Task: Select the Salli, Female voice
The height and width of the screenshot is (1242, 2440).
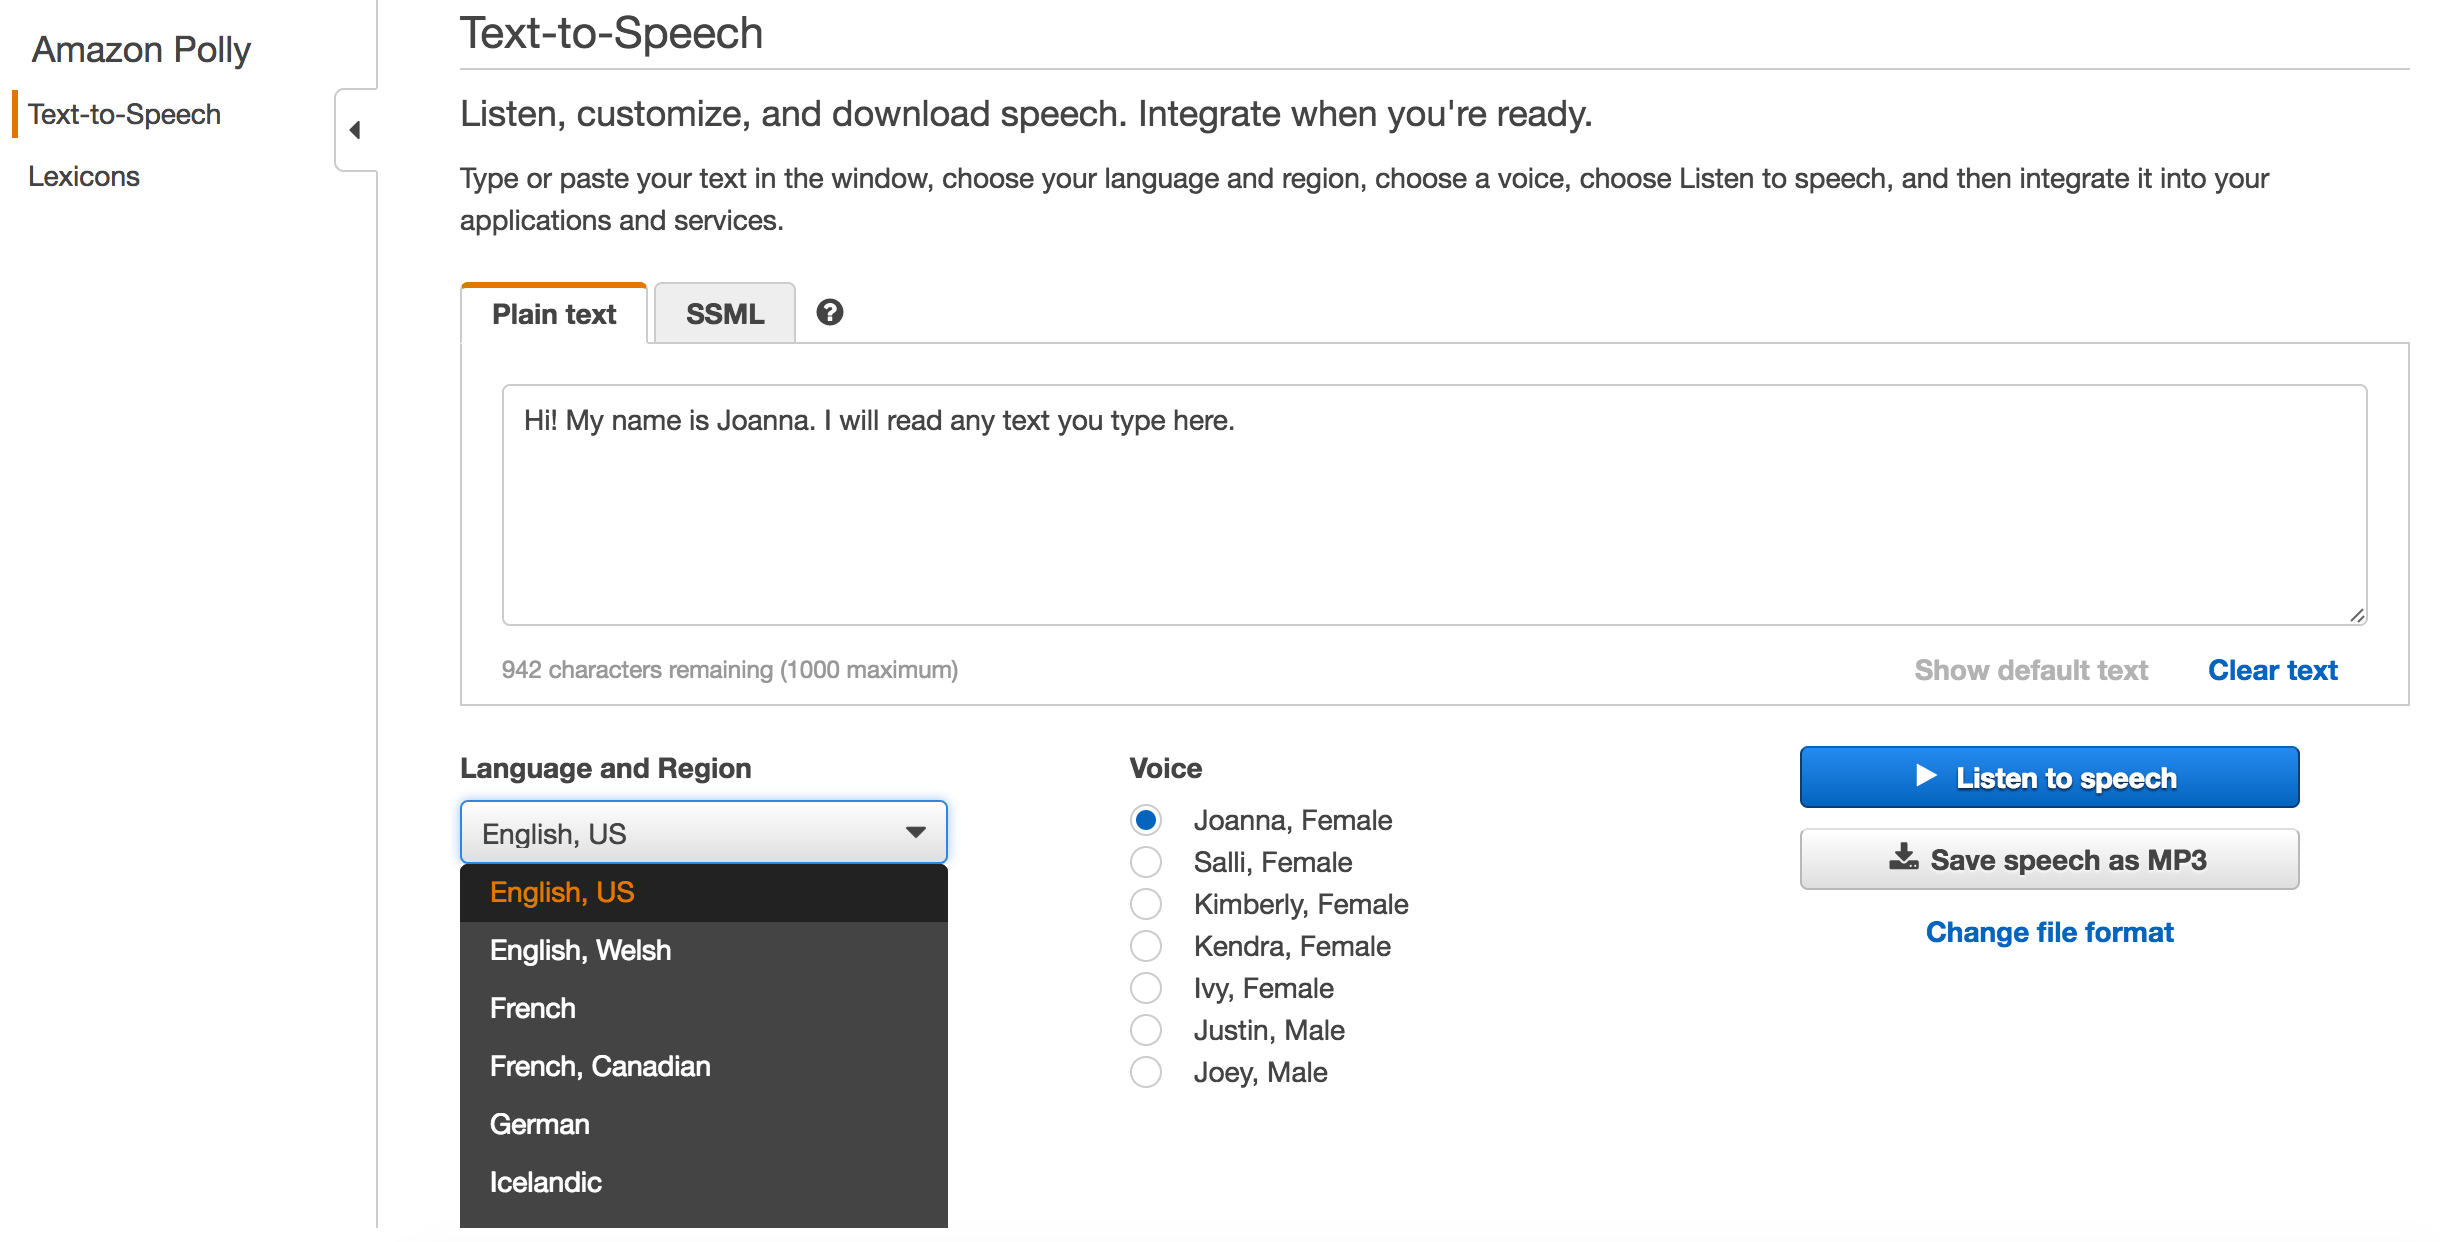Action: coord(1145,862)
